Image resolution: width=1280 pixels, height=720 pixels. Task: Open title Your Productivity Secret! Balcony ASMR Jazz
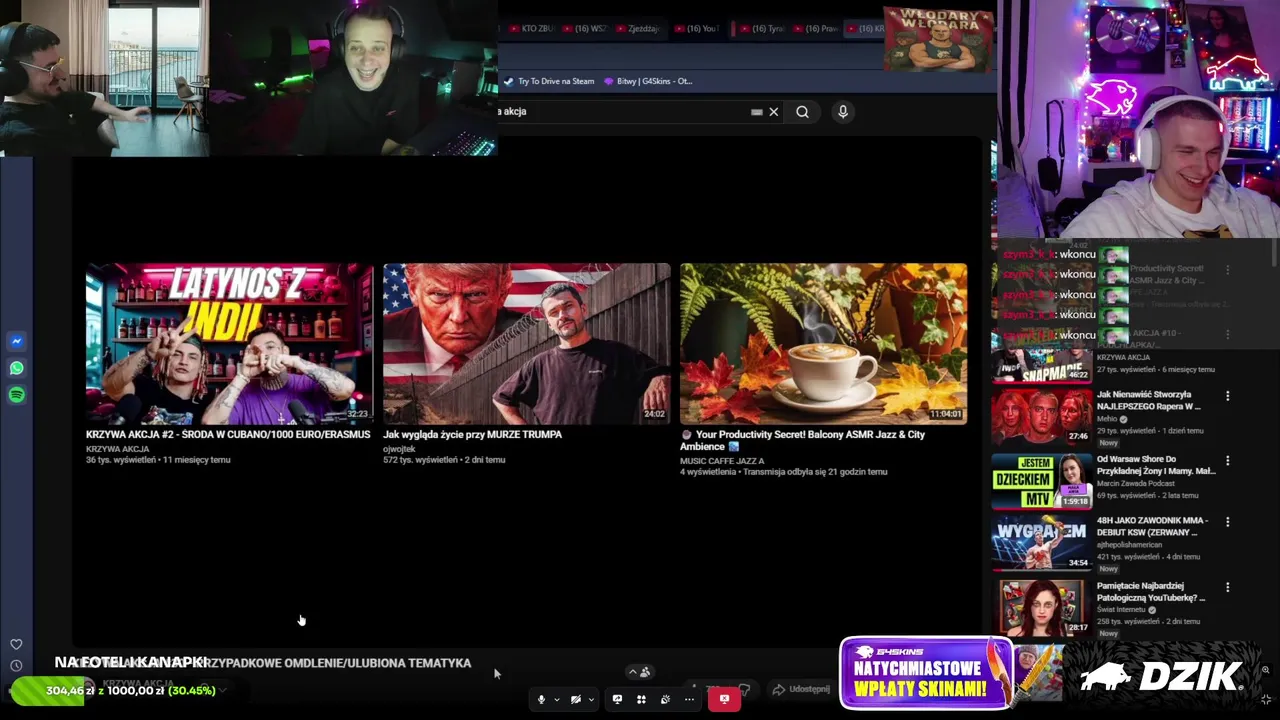(x=803, y=441)
